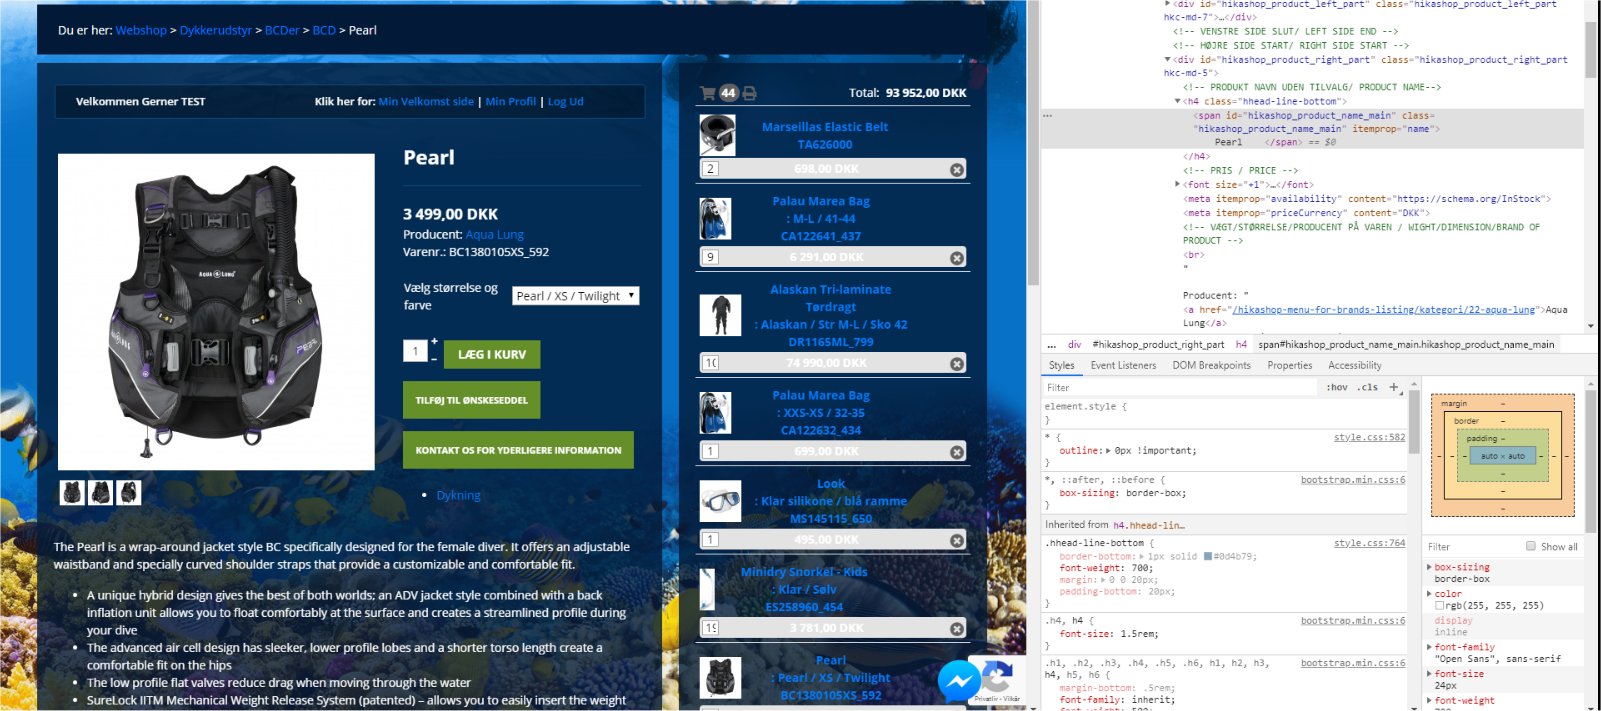Toggle .cls element classes panel
Image resolution: width=1601 pixels, height=711 pixels.
tap(1367, 387)
